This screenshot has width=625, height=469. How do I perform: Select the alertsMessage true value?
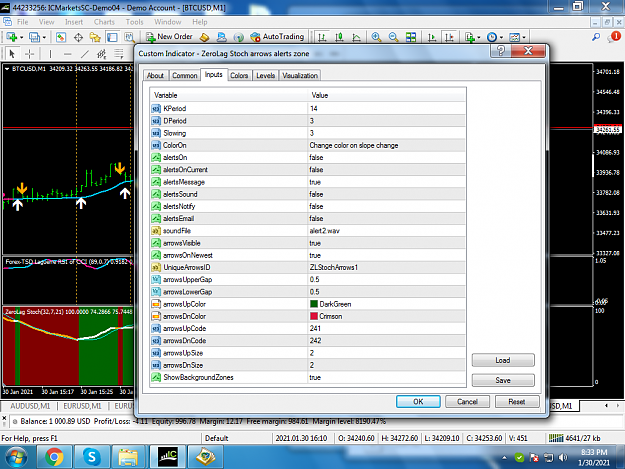[315, 182]
